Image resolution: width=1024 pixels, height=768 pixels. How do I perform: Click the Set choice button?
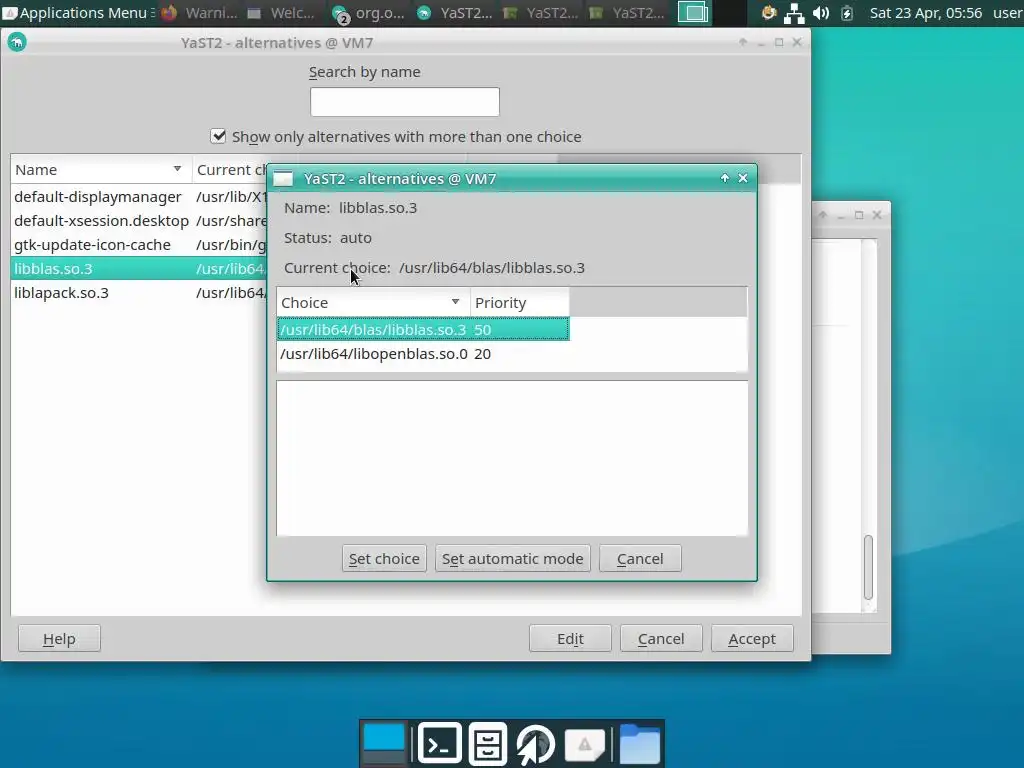point(384,558)
